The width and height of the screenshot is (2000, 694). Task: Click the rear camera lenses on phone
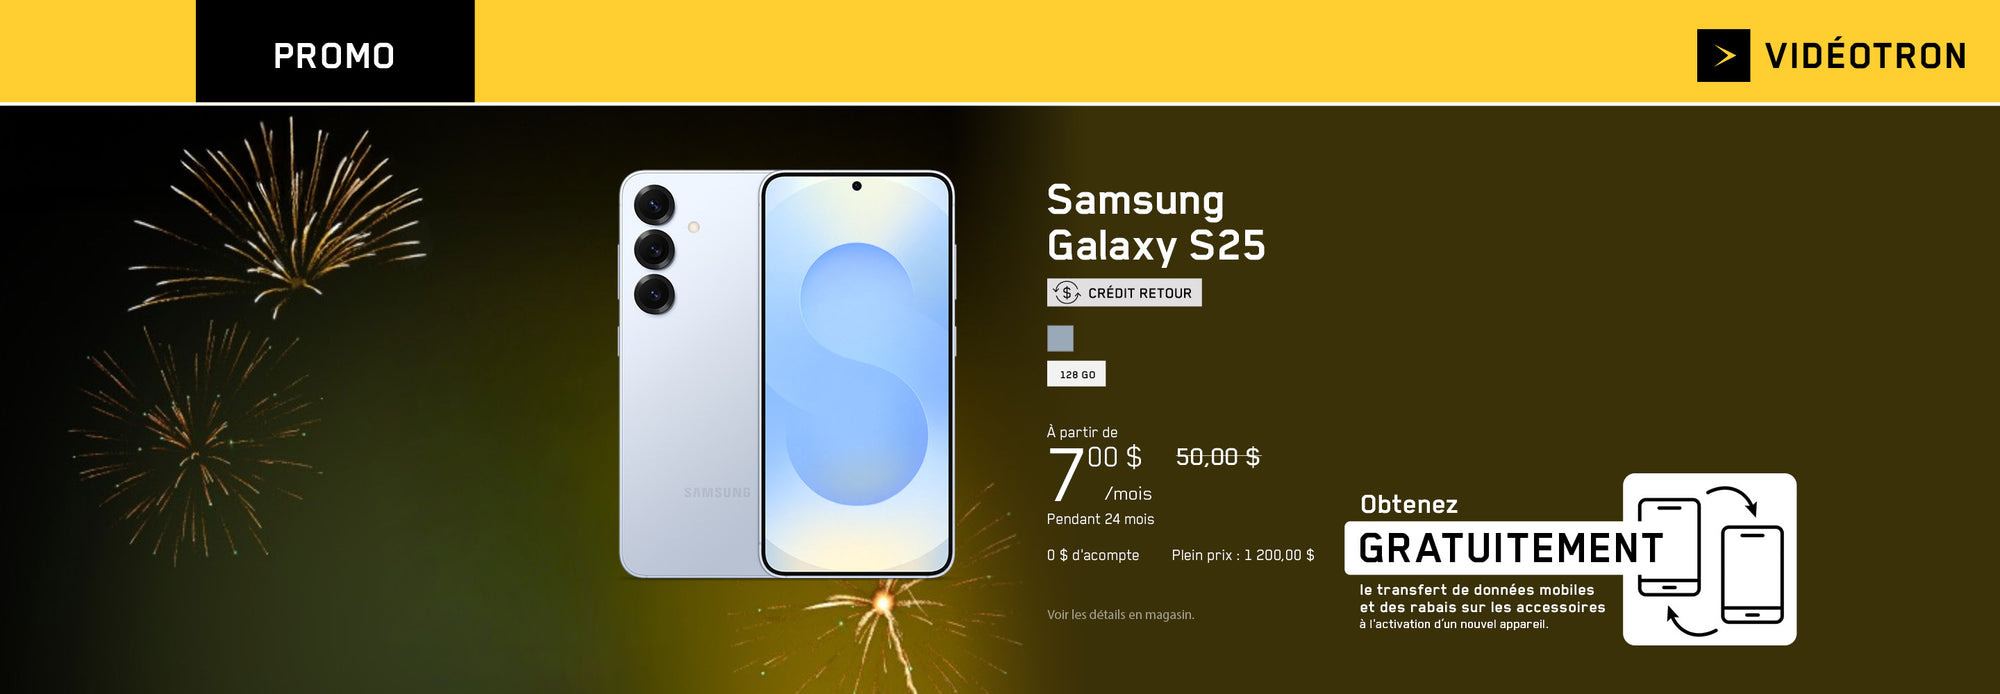654,249
